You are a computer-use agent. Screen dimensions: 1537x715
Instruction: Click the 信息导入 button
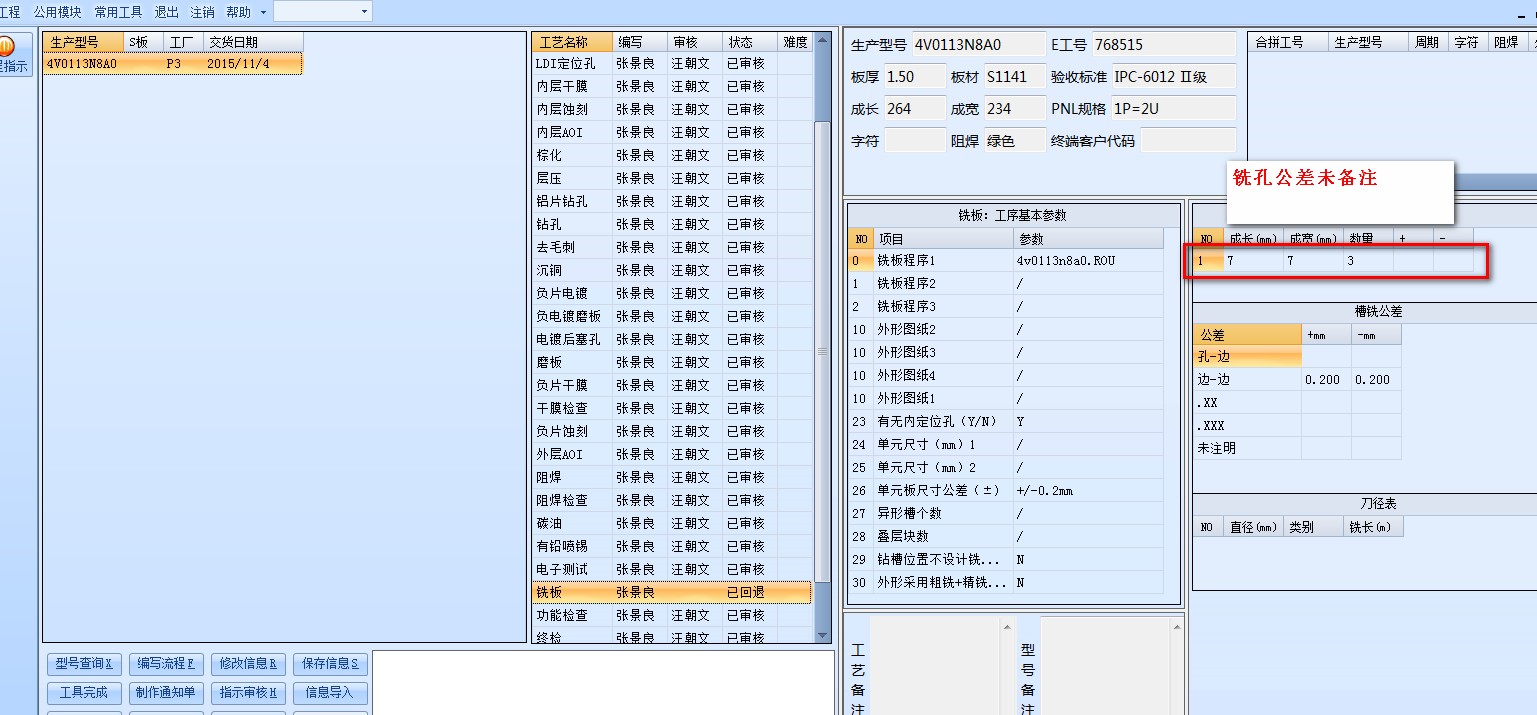330,693
